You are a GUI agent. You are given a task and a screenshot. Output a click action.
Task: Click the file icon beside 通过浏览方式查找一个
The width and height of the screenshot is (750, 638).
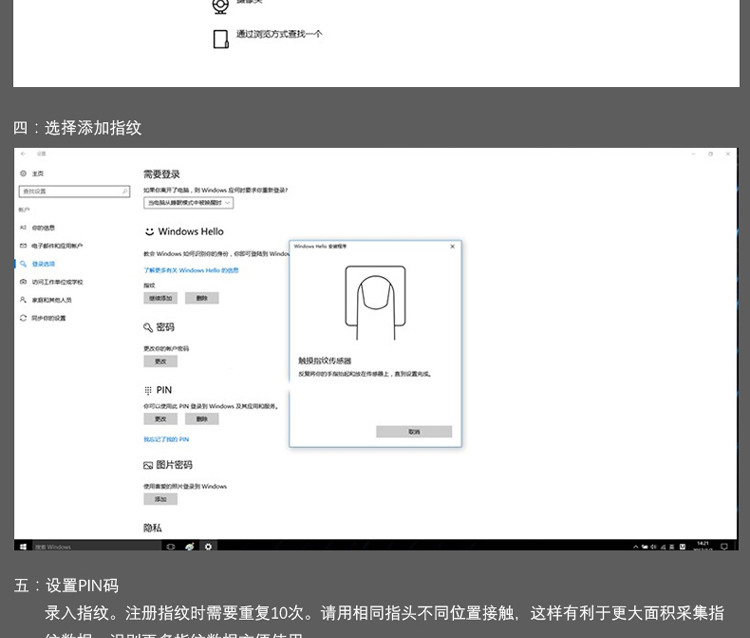(221, 39)
